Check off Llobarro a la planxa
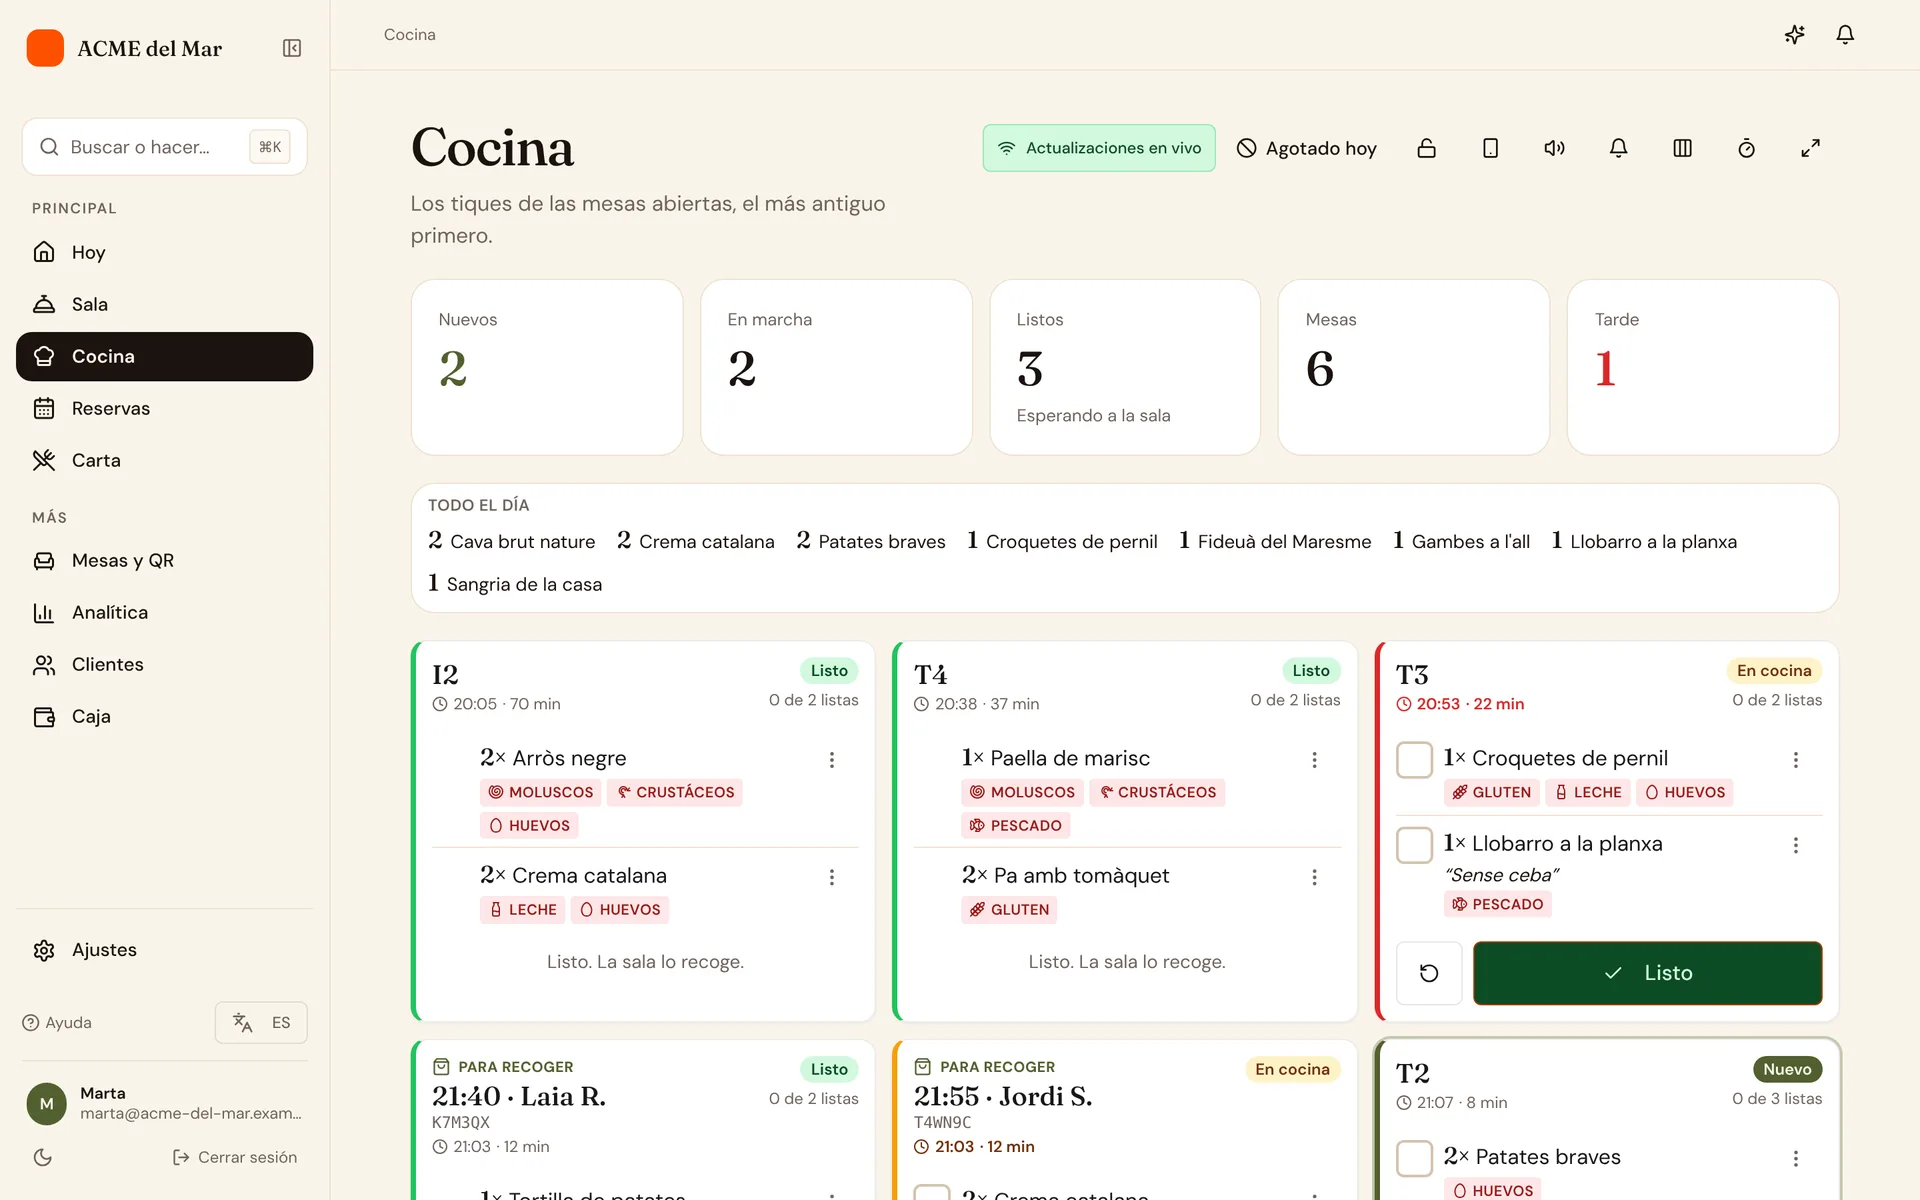Viewport: 1920px width, 1200px height. [1414, 845]
